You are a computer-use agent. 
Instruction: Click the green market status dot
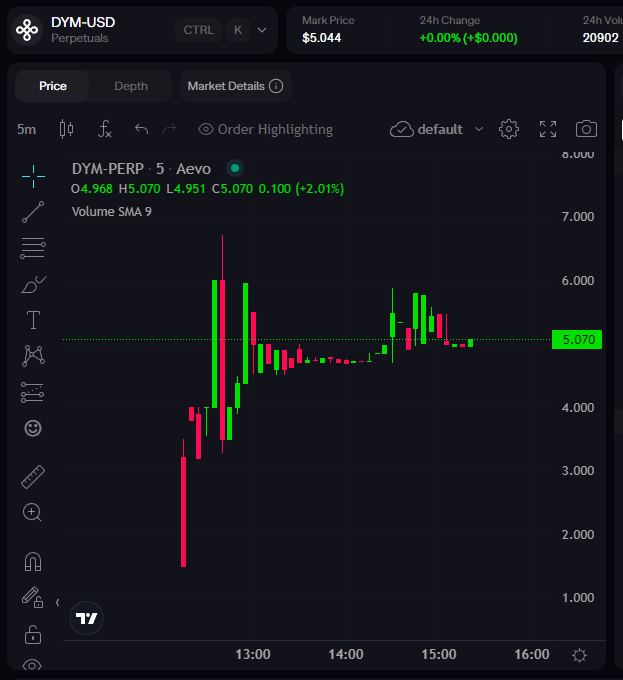point(235,168)
